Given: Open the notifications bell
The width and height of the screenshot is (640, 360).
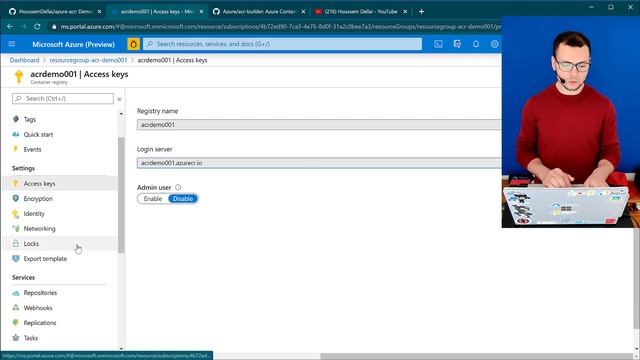Looking at the screenshot, I should click(476, 44).
